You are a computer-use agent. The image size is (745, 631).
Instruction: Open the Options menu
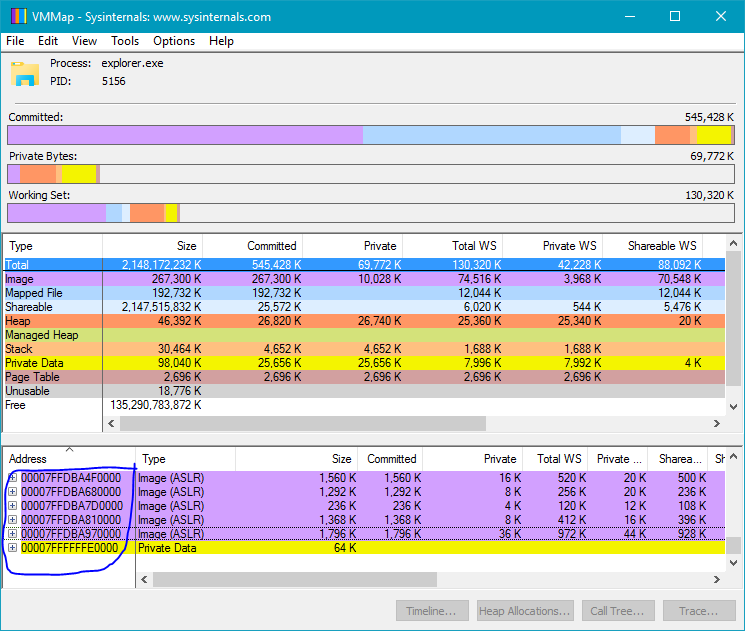click(174, 41)
